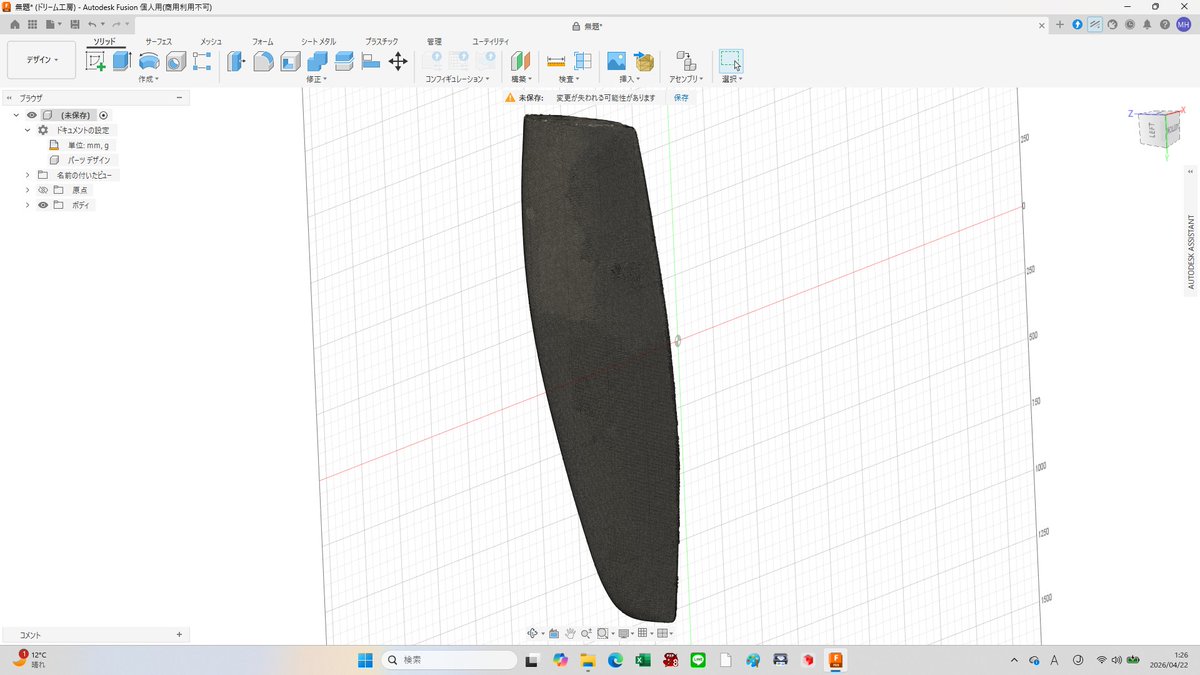Select the Insert Image (canvas) icon

[x=616, y=61]
